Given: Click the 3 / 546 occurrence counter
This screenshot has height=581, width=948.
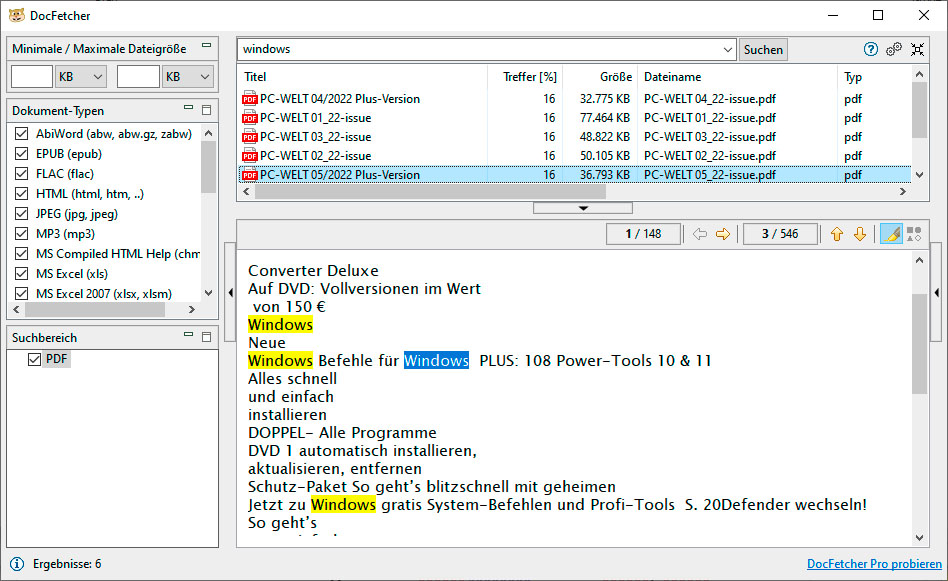Looking at the screenshot, I should 780,234.
